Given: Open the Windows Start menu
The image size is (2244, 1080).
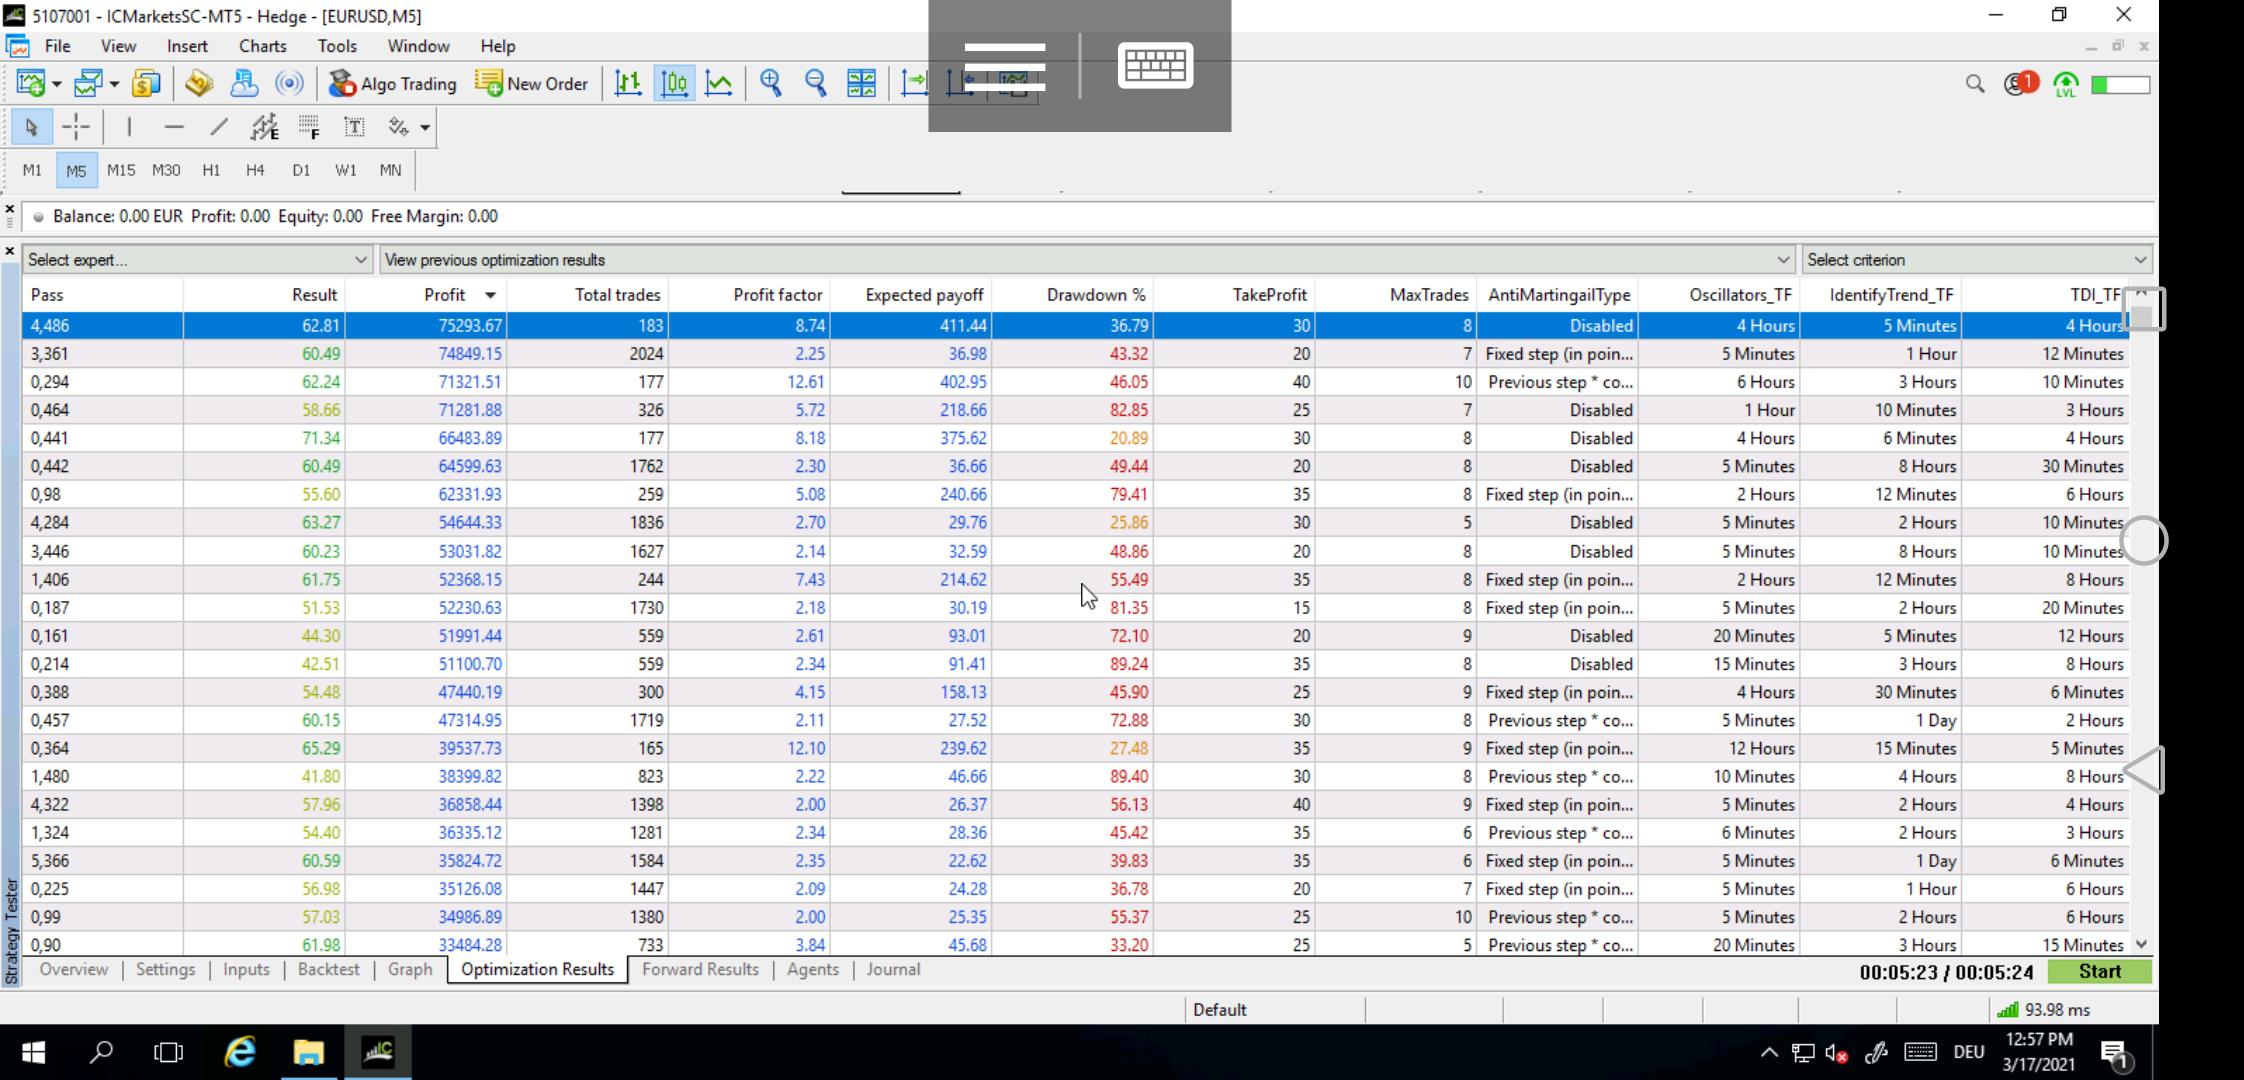Looking at the screenshot, I should 33,1052.
